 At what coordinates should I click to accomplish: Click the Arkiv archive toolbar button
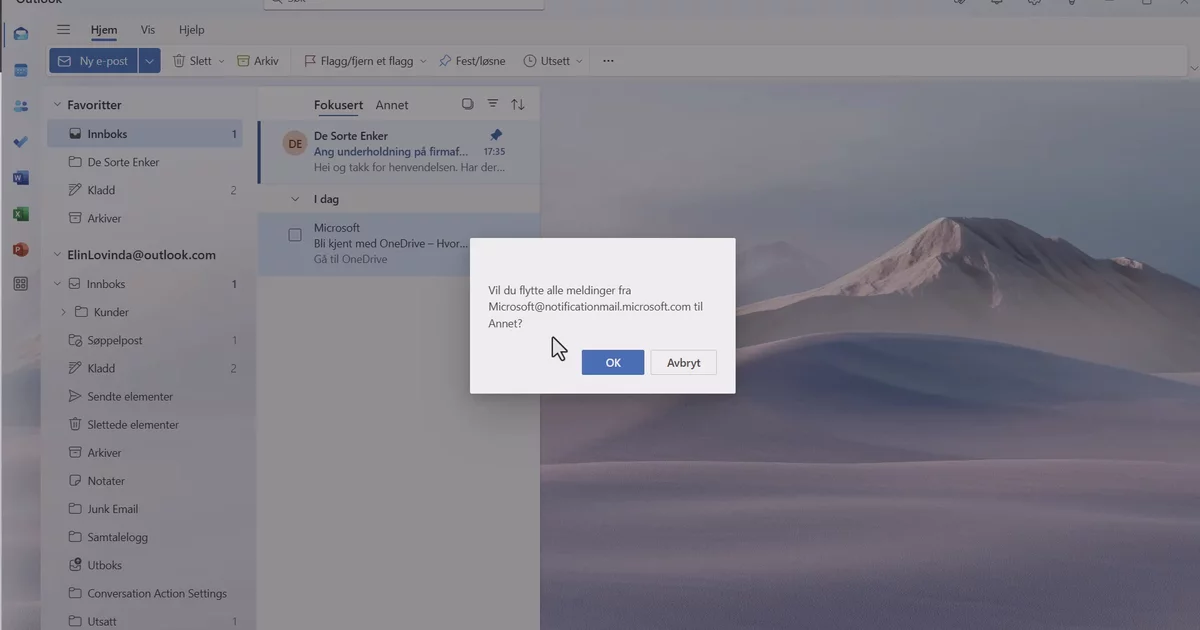tap(258, 61)
